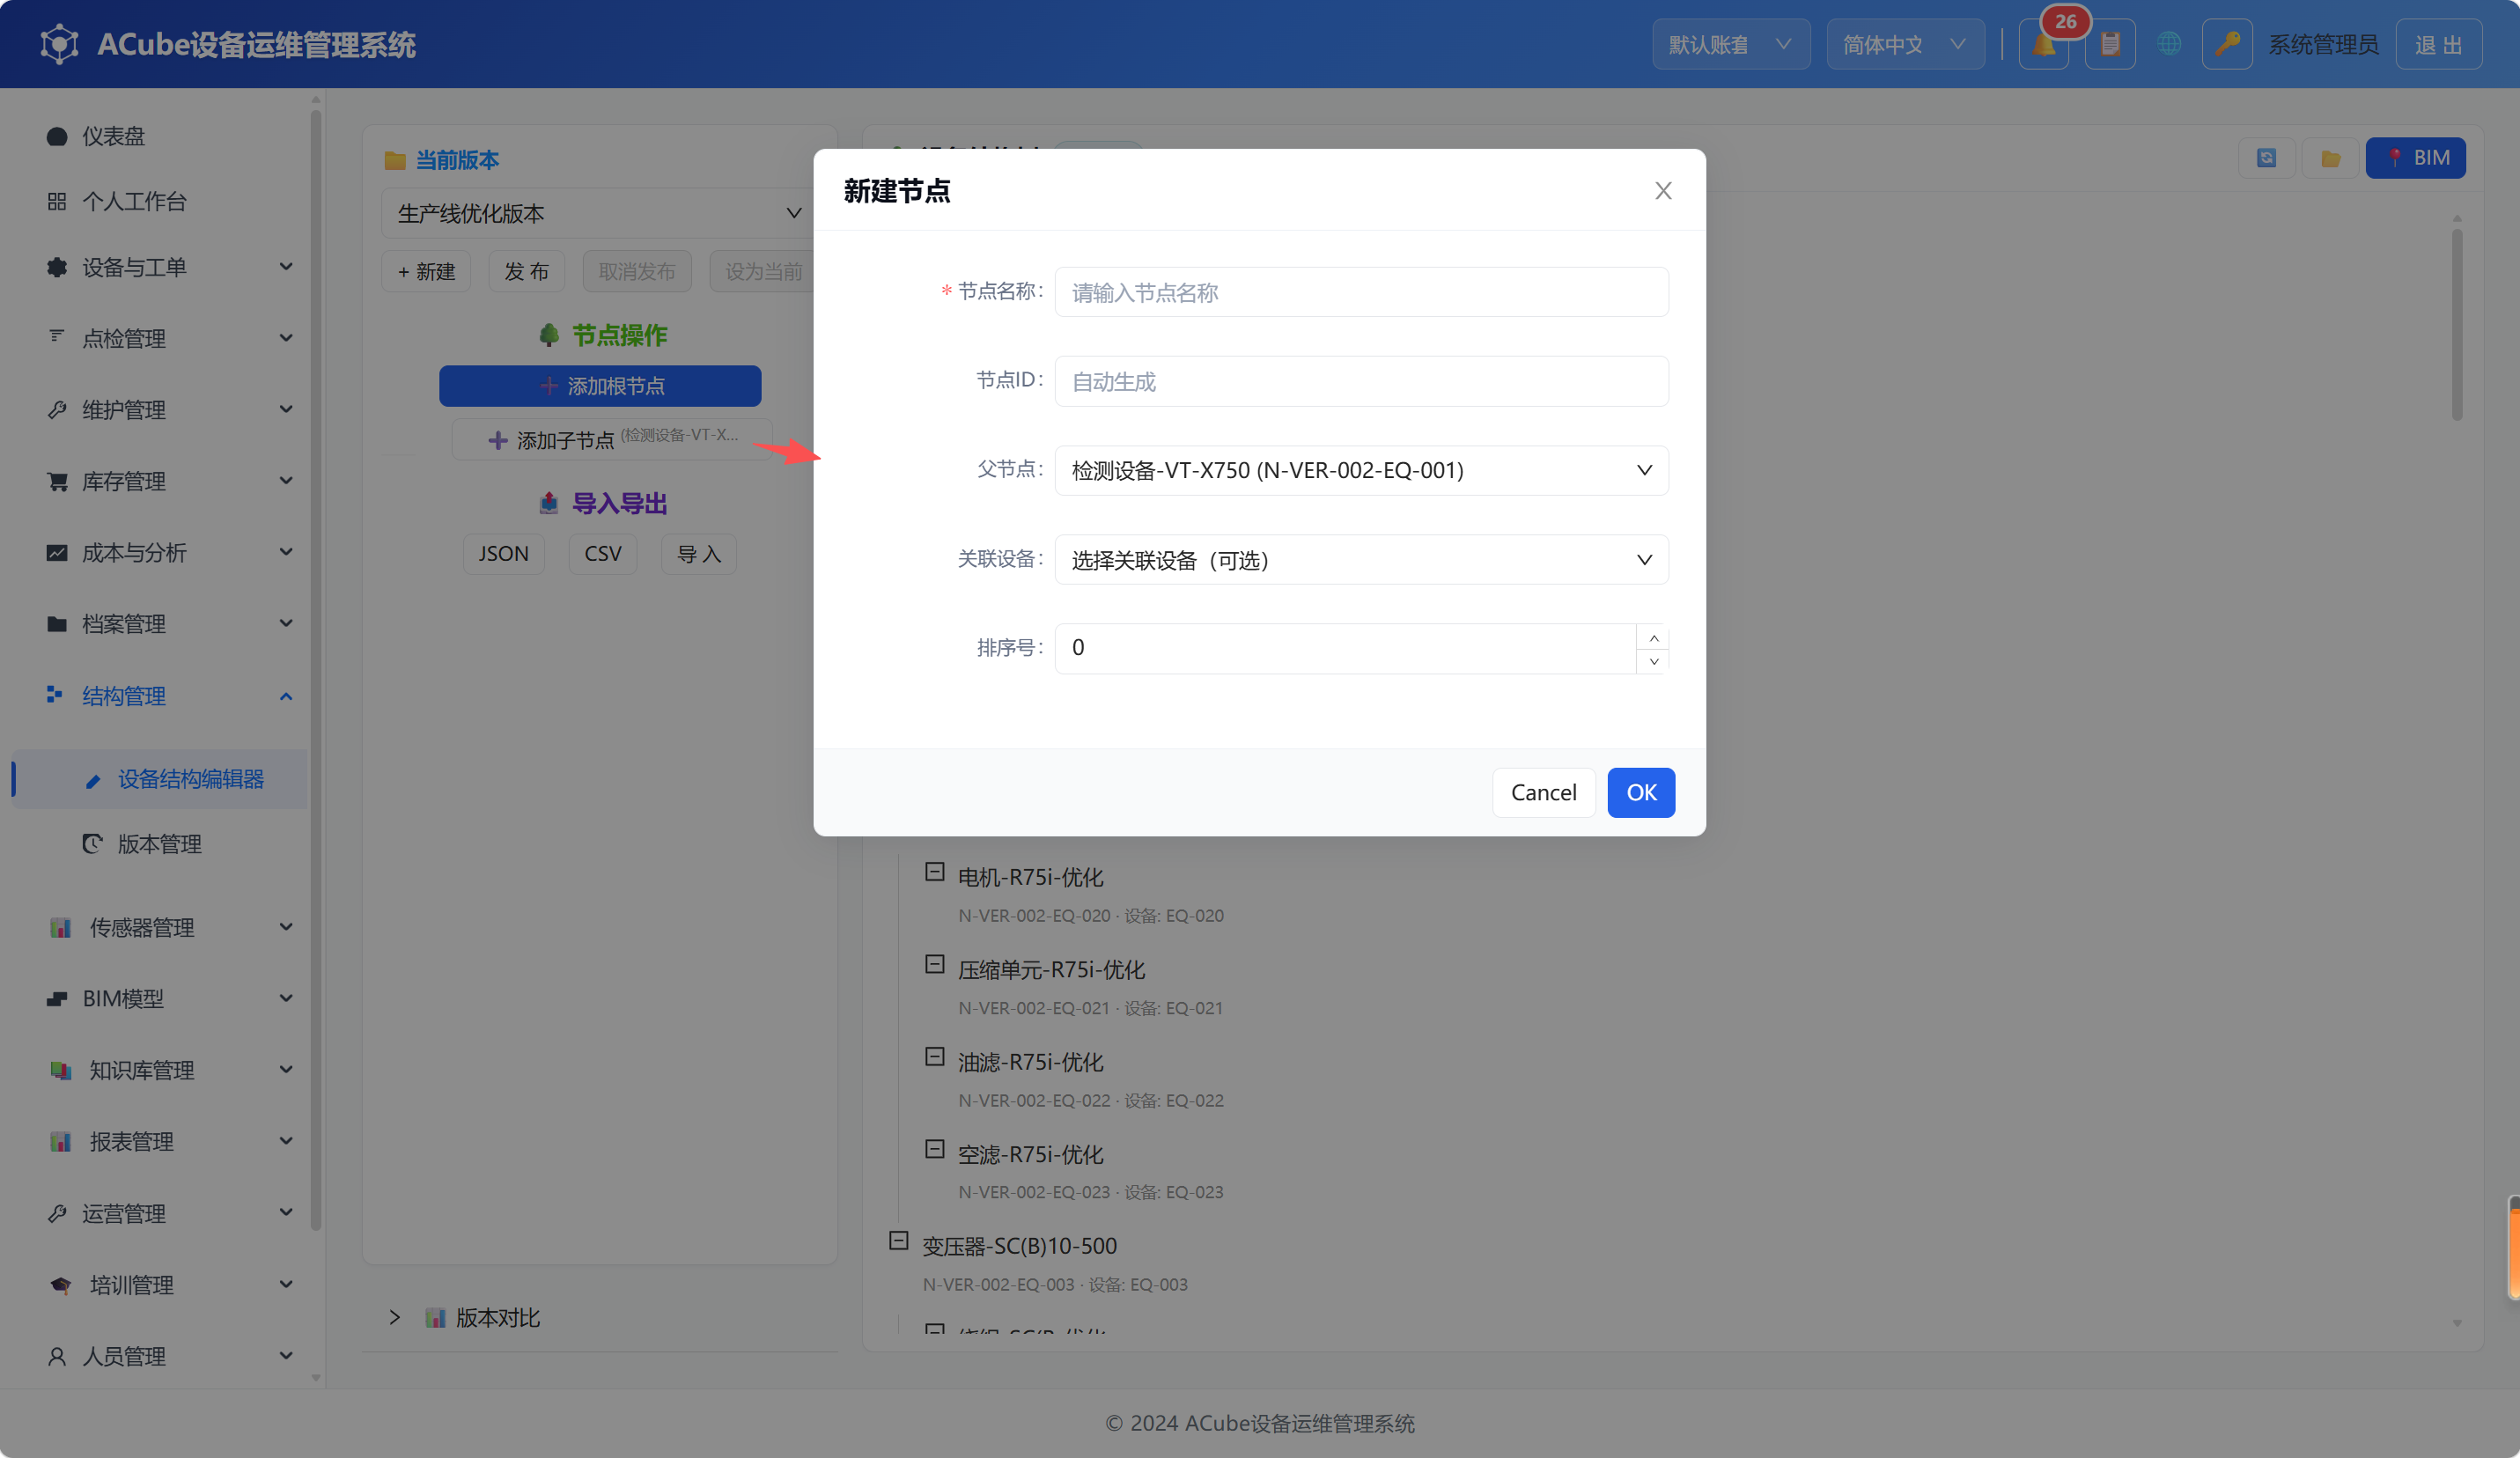Expand 传感器管理 menu
The width and height of the screenshot is (2520, 1458).
coord(160,927)
